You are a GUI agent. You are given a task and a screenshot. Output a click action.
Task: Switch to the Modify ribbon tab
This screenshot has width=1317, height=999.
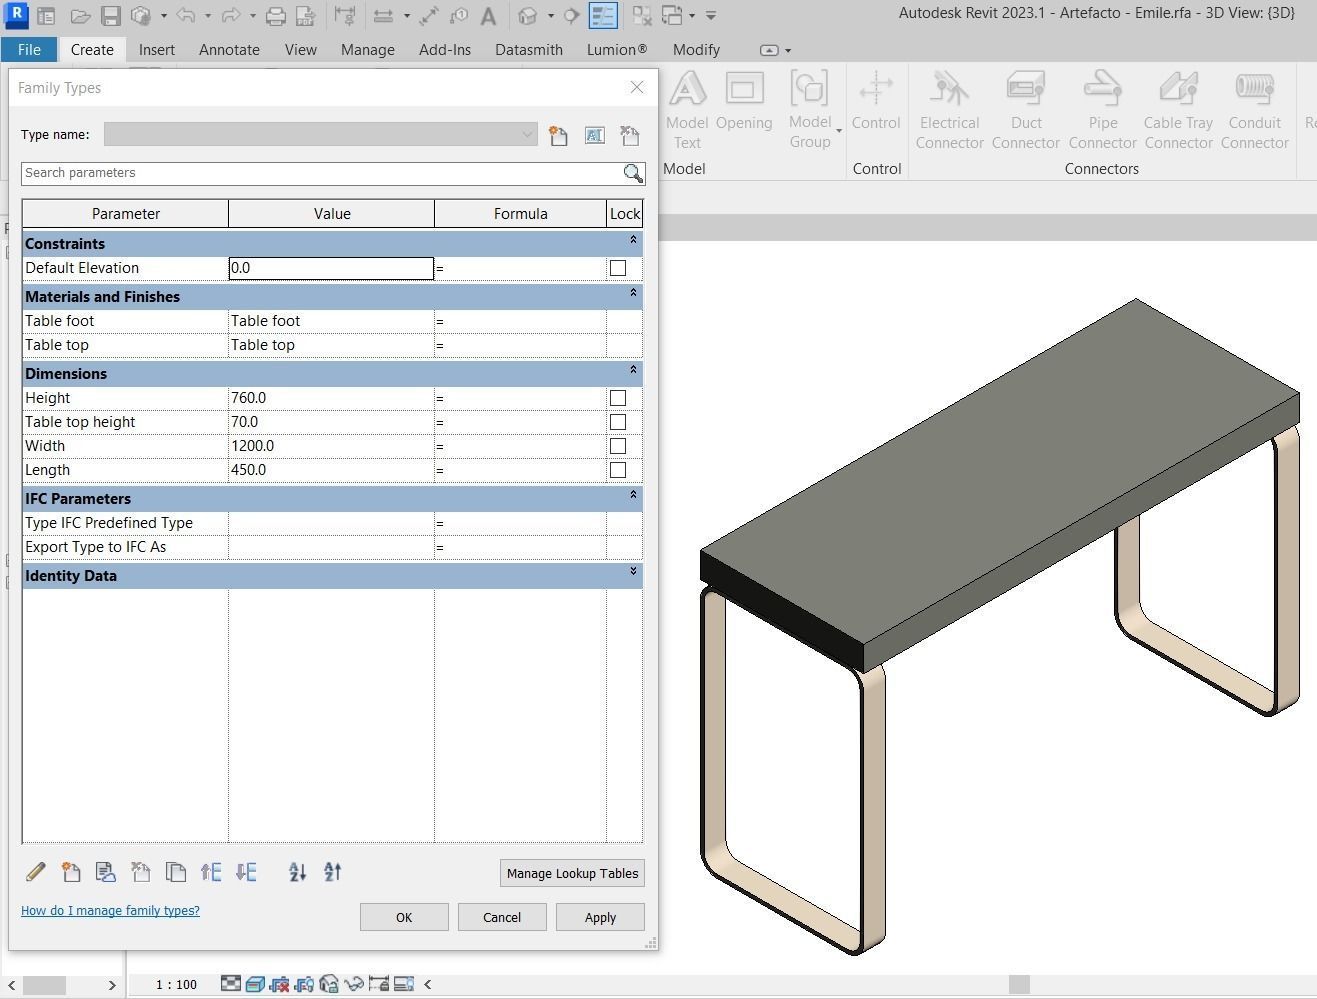696,50
